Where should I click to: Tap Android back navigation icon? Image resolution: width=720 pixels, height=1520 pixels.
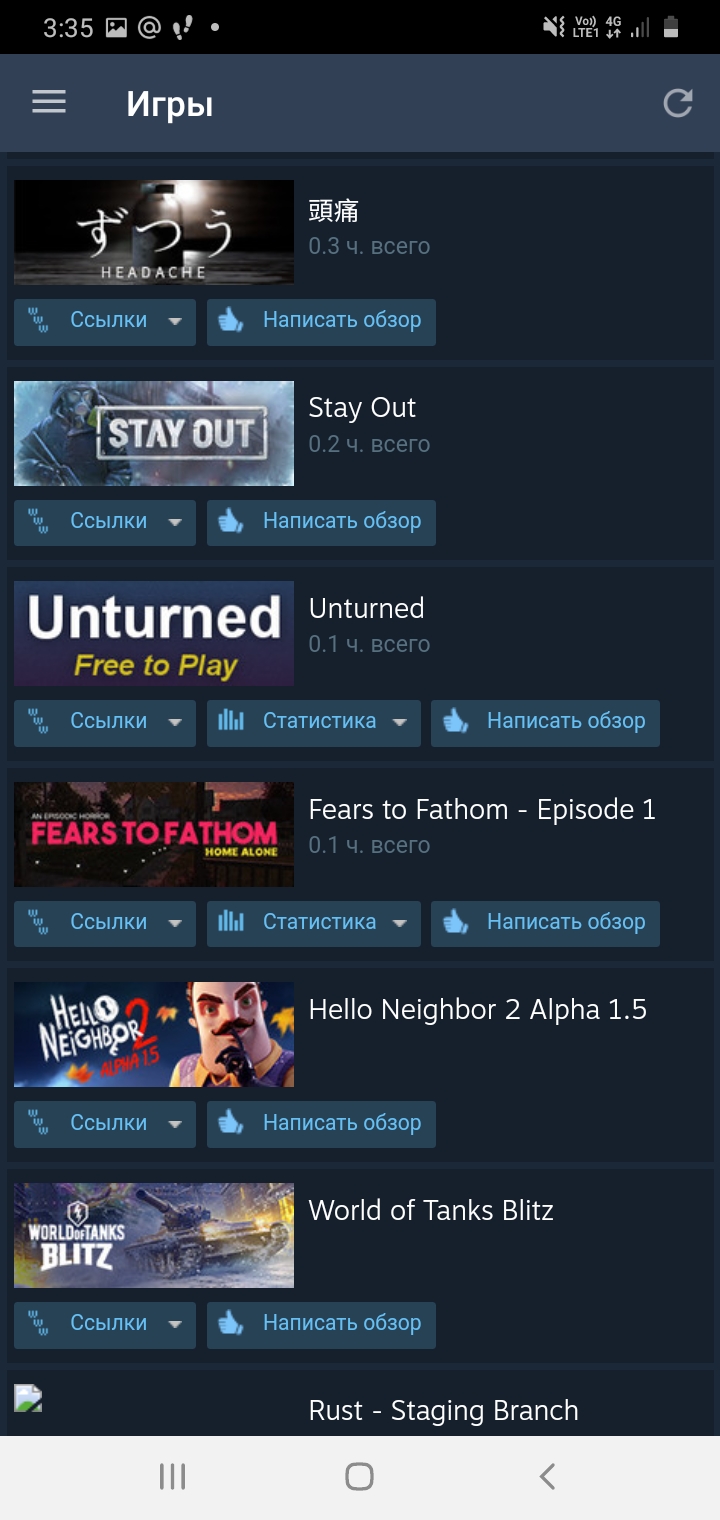click(x=546, y=1477)
